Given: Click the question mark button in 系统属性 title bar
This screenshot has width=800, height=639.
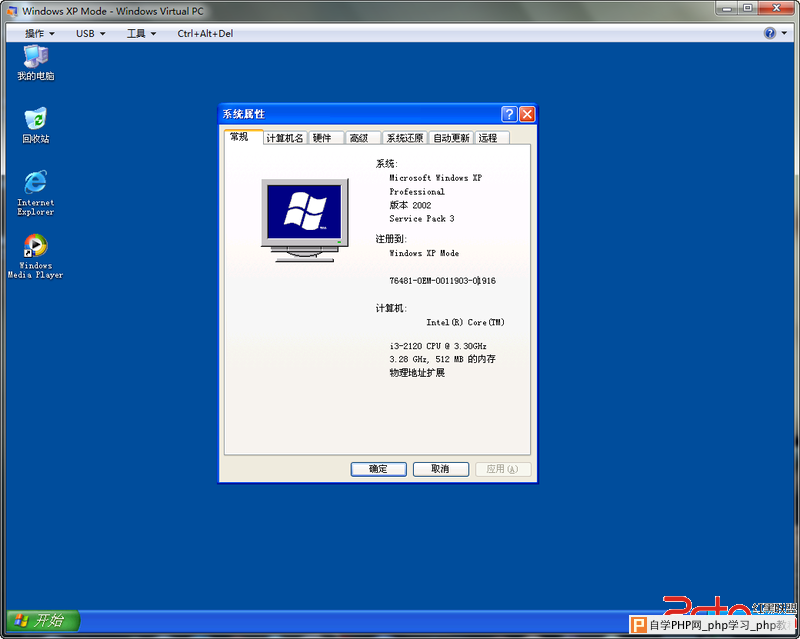Looking at the screenshot, I should 509,114.
